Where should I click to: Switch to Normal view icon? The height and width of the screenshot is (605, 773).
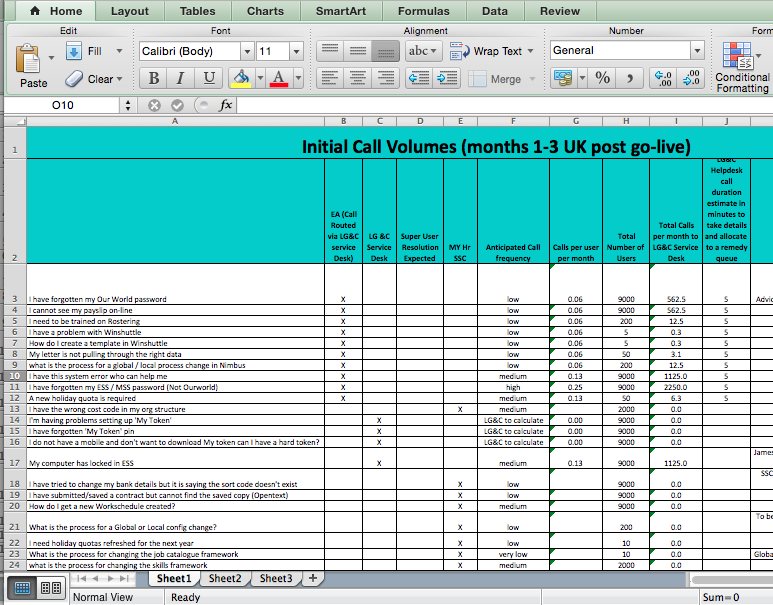point(22,588)
